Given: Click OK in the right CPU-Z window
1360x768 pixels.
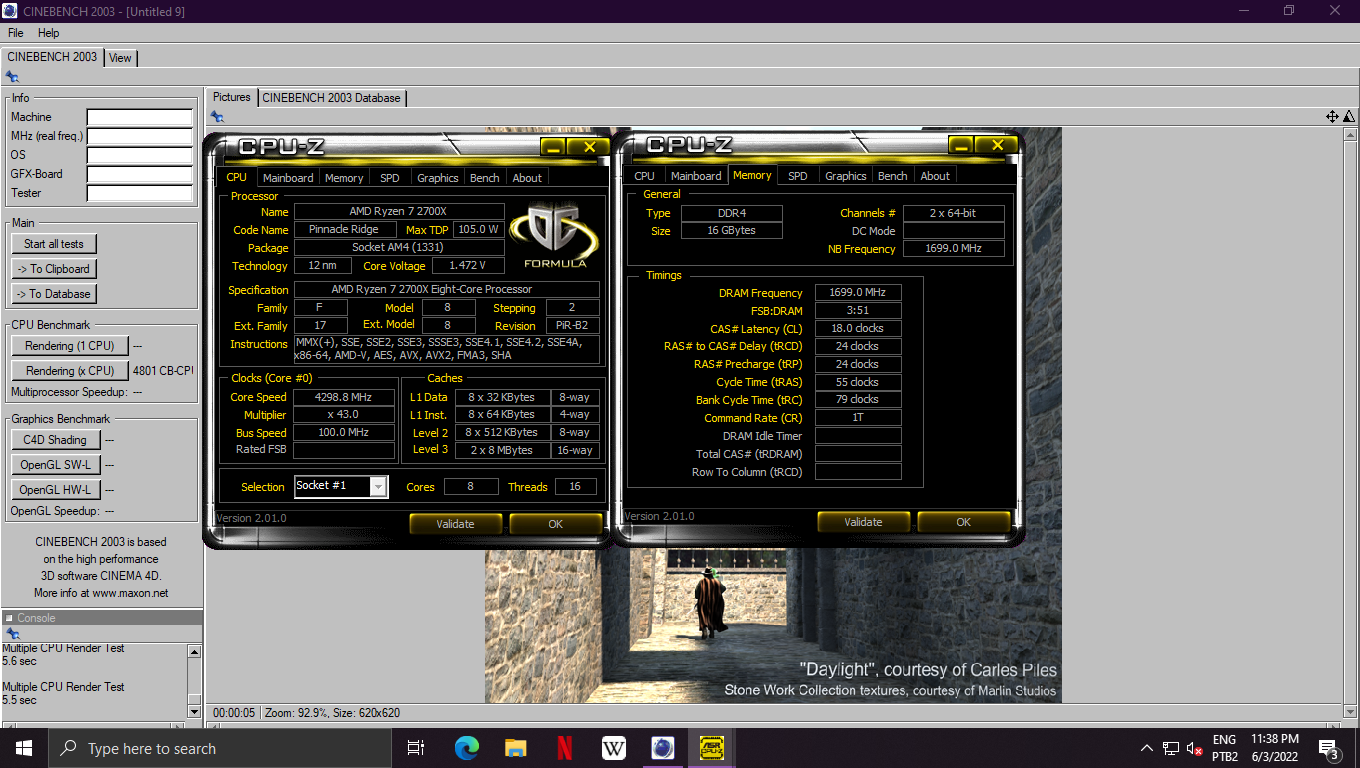Looking at the screenshot, I should (x=964, y=522).
